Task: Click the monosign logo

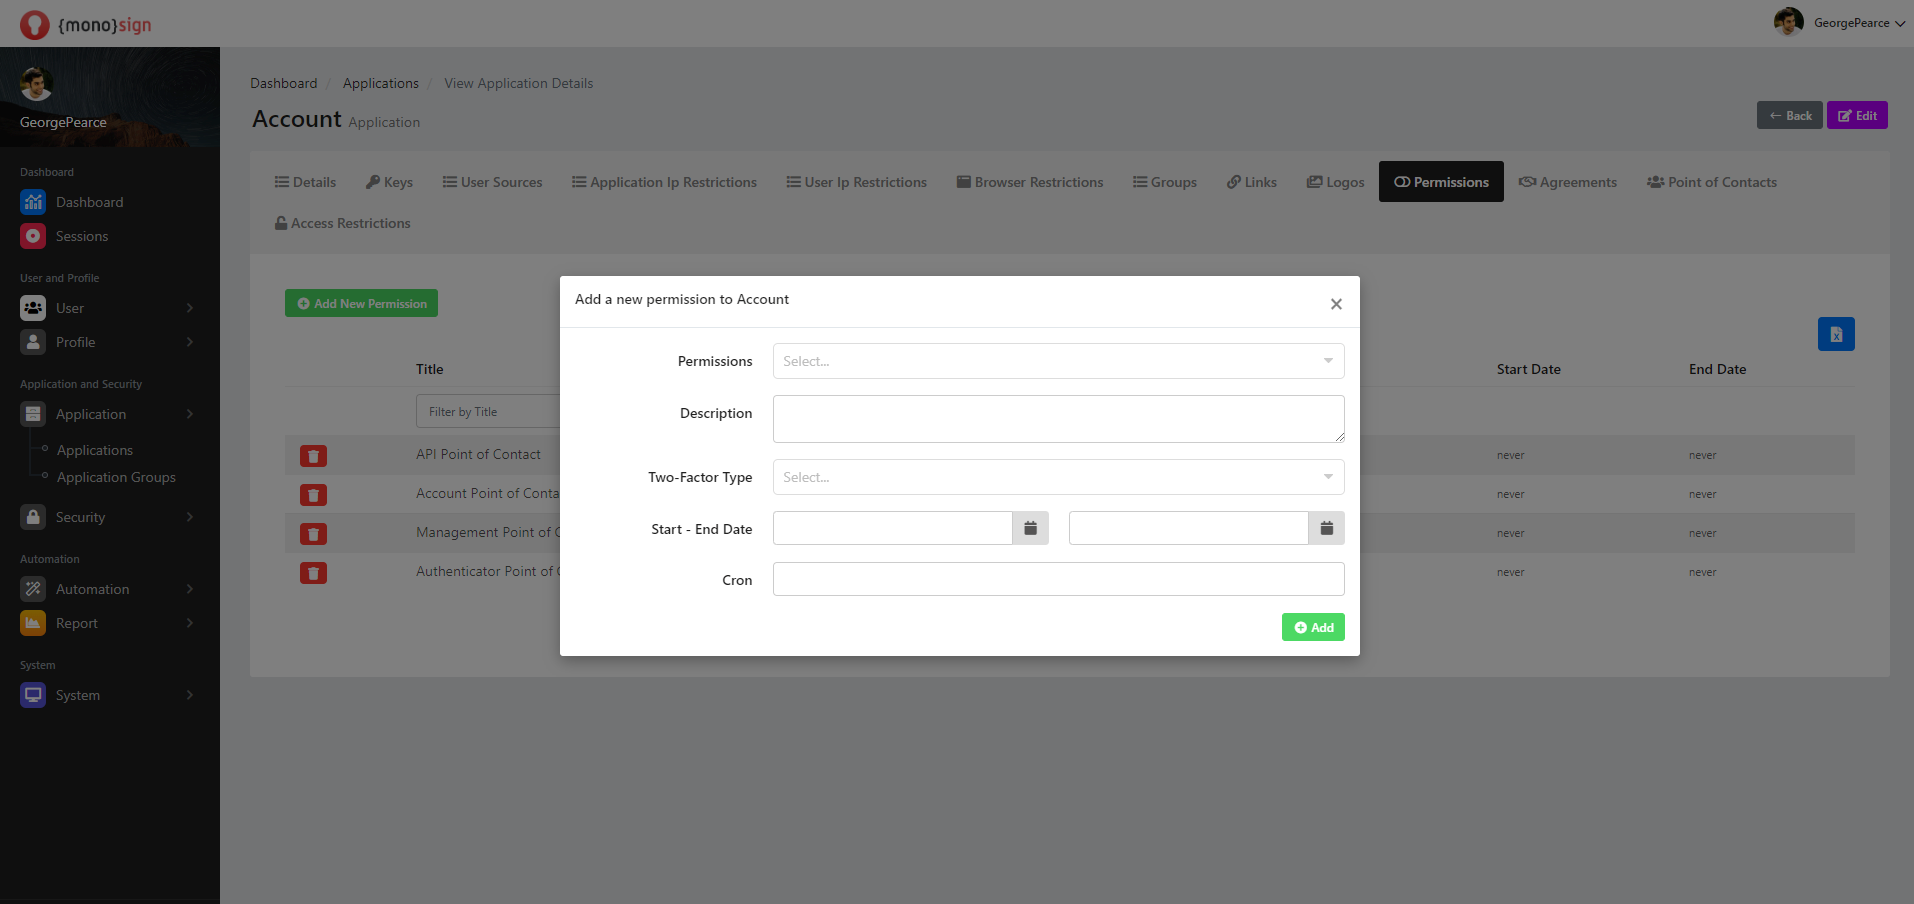Action: [x=85, y=24]
